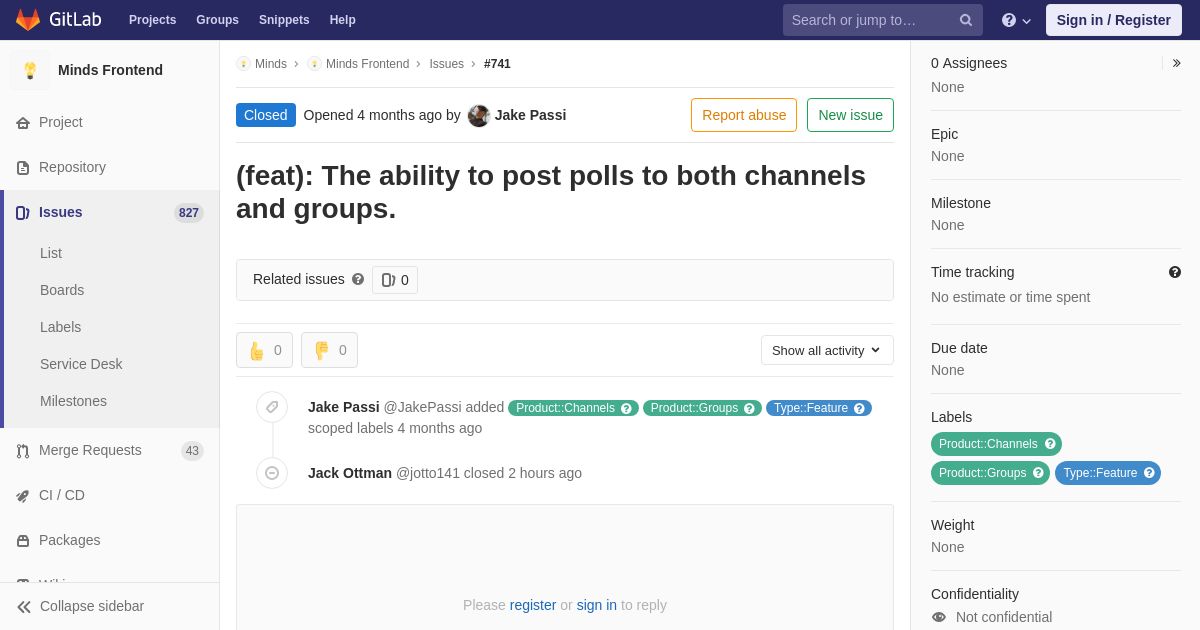The height and width of the screenshot is (630, 1200).
Task: Open the Projects menu
Action: point(153,20)
